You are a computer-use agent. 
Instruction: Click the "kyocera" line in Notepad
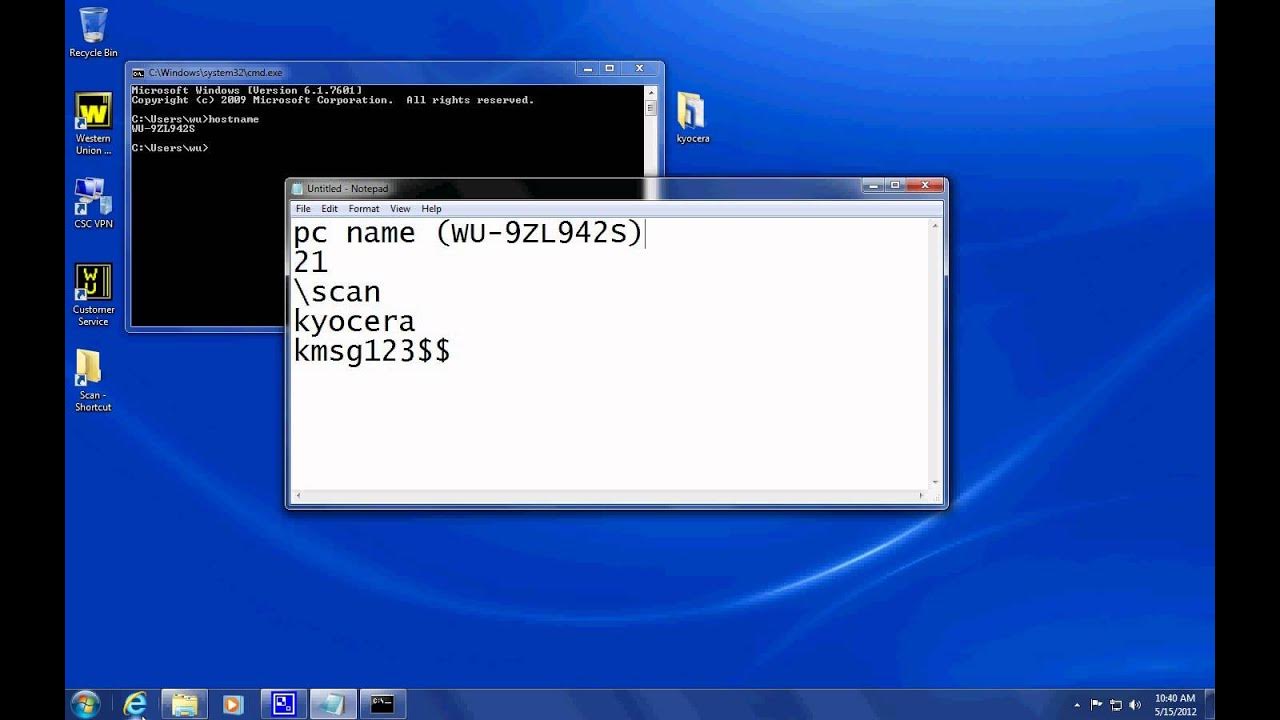tap(354, 322)
